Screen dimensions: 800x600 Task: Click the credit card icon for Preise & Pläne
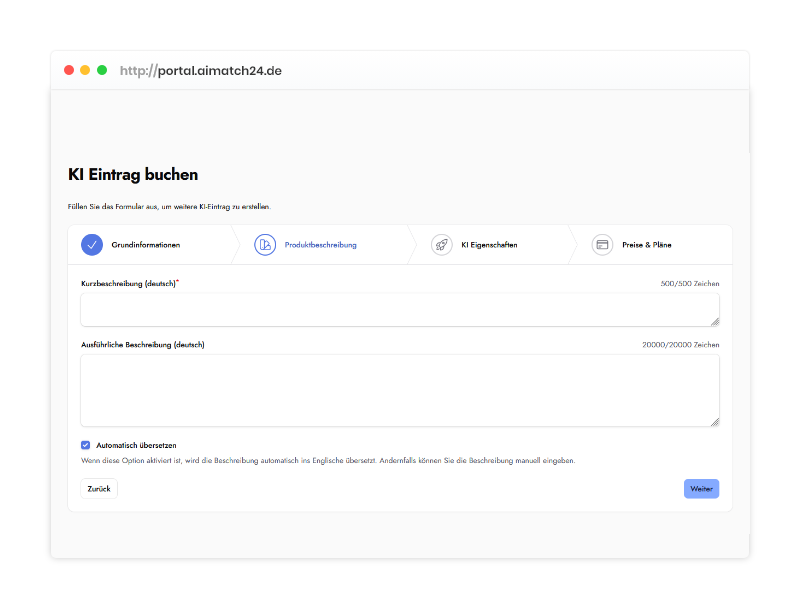[x=602, y=245]
